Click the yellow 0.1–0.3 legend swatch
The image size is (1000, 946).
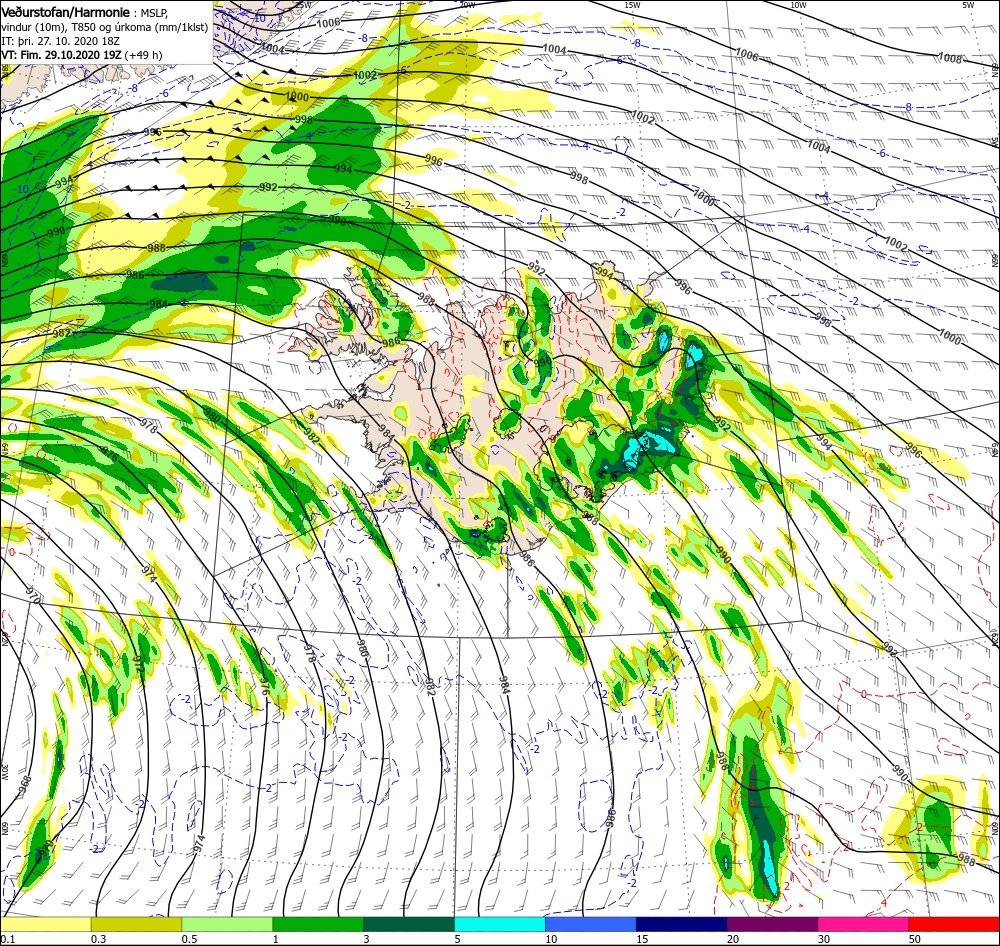click(45, 924)
